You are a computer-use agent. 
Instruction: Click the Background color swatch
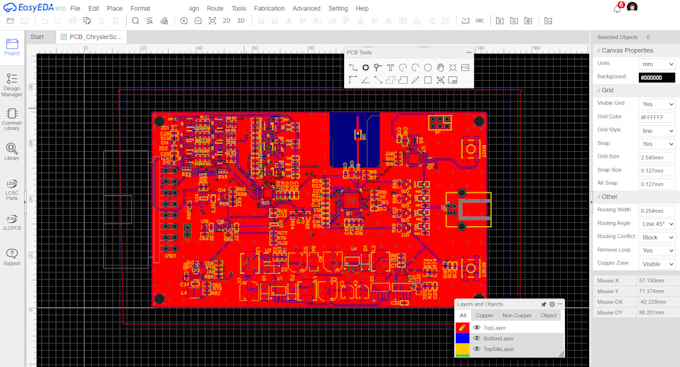pyautogui.click(x=657, y=77)
